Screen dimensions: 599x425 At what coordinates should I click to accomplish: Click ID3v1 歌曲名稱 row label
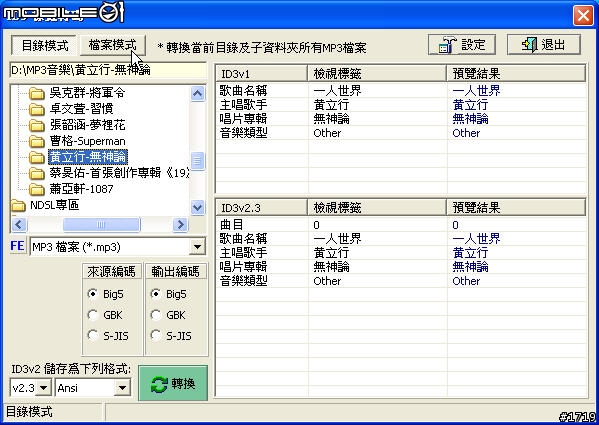click(x=243, y=91)
